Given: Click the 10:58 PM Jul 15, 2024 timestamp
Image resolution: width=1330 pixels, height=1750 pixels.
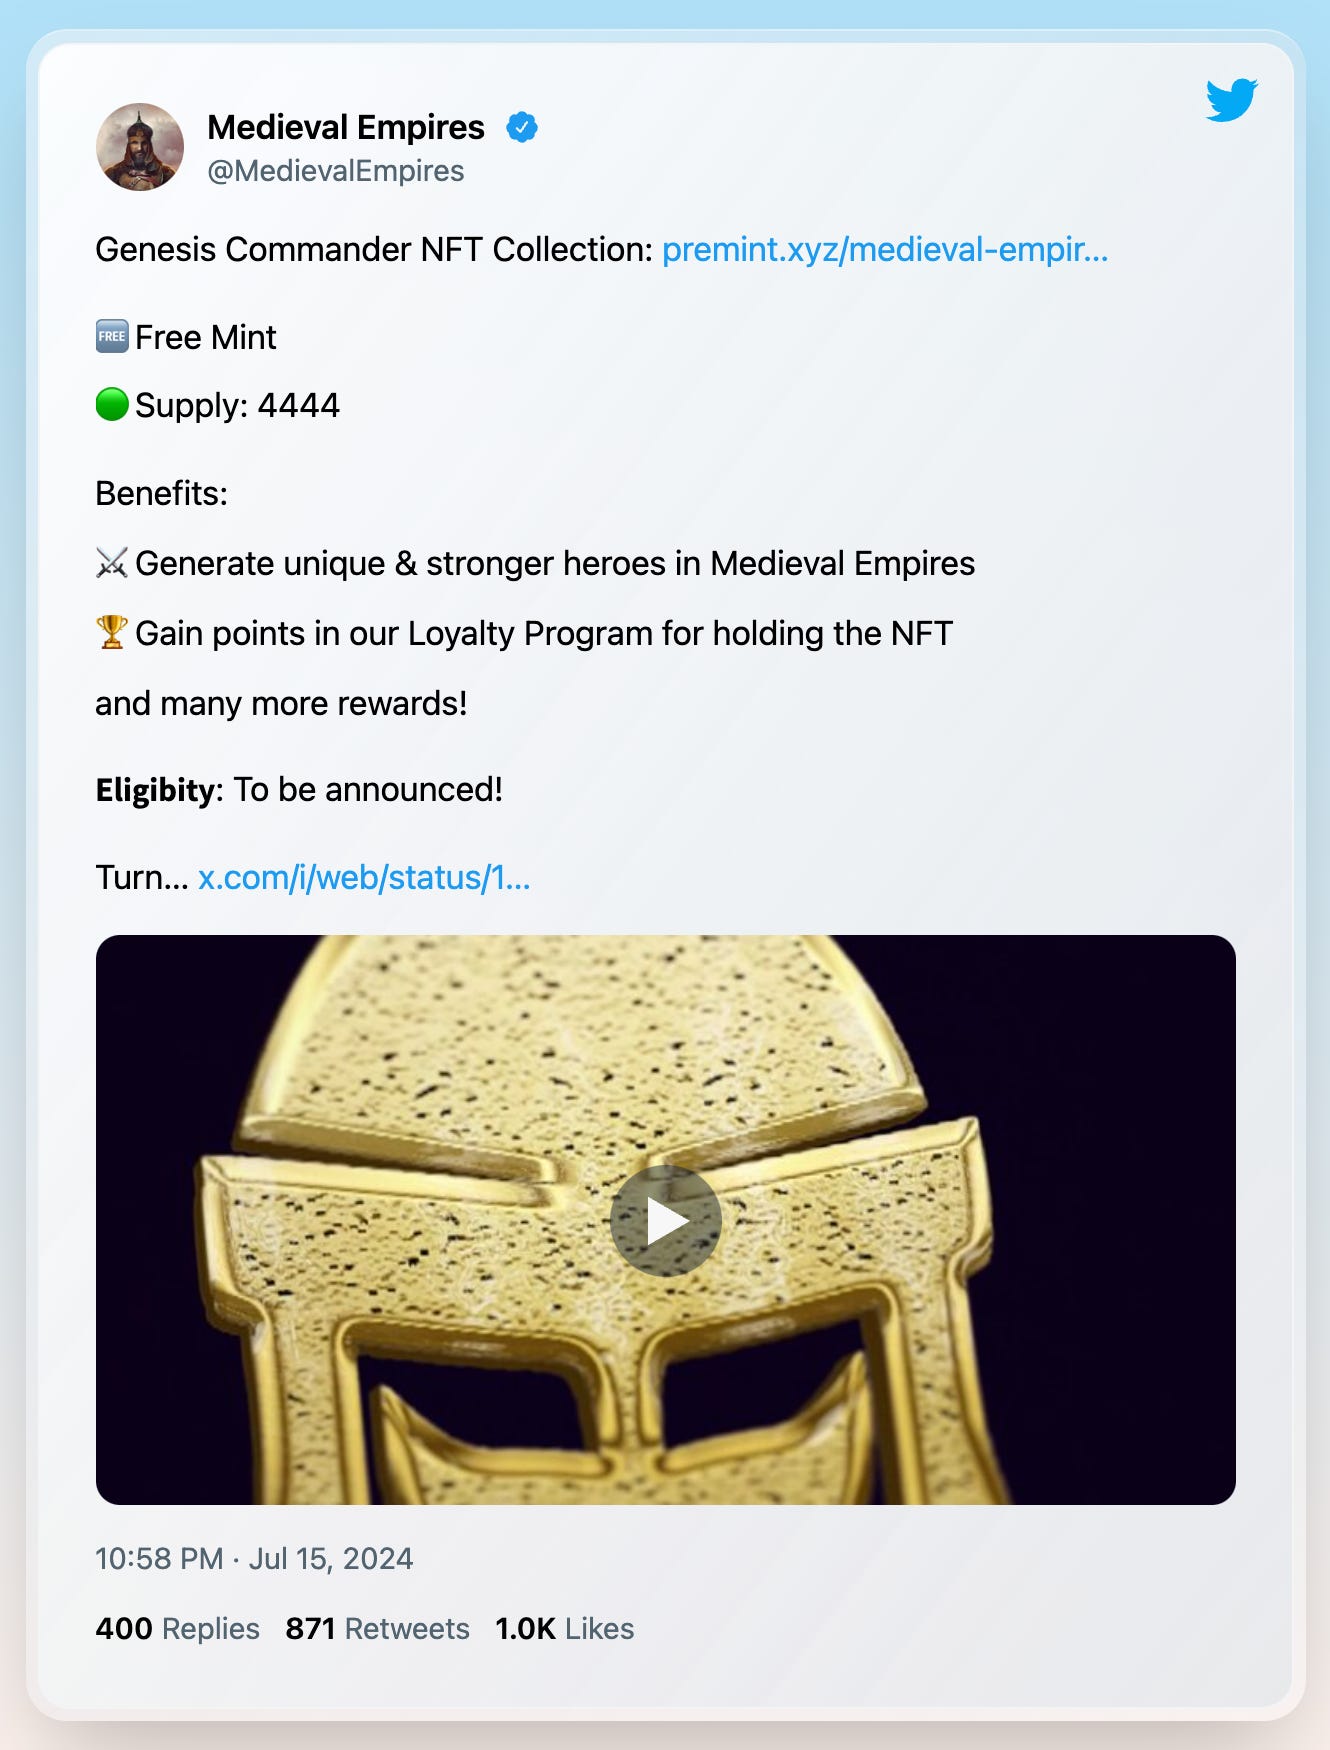Looking at the screenshot, I should click(254, 1558).
